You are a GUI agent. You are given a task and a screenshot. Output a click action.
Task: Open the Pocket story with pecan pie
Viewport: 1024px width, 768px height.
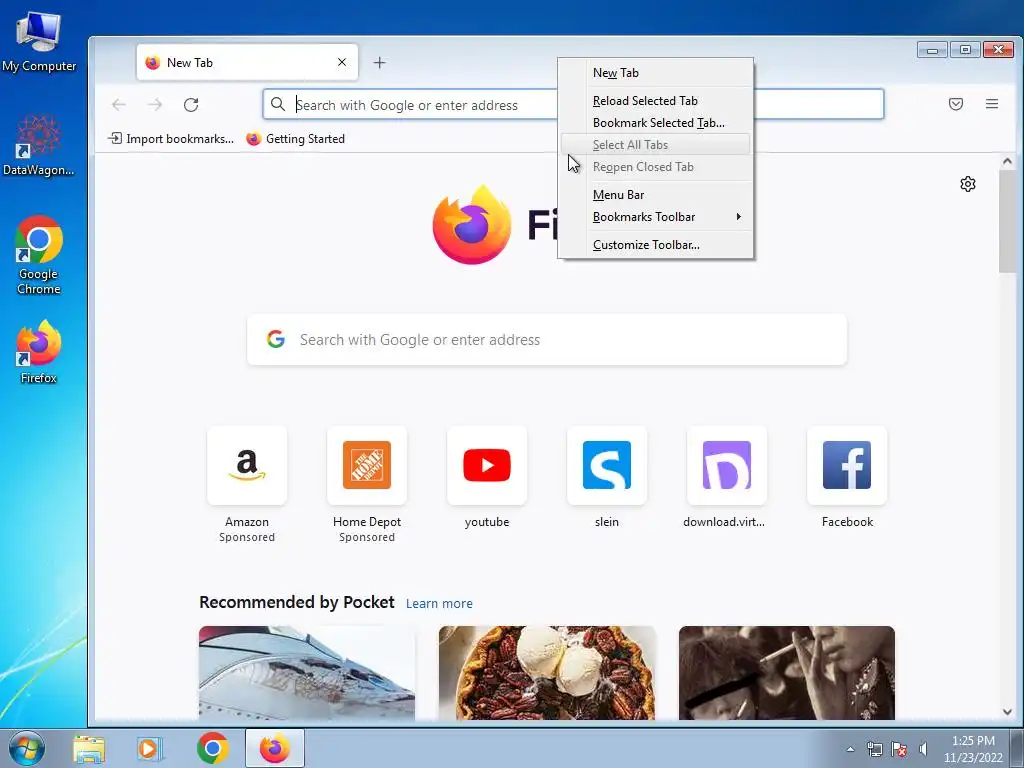coord(547,673)
